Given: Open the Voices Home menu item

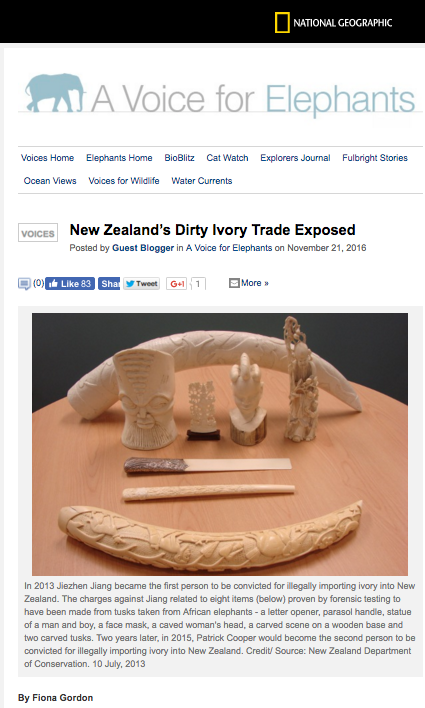Looking at the screenshot, I should (47, 158).
